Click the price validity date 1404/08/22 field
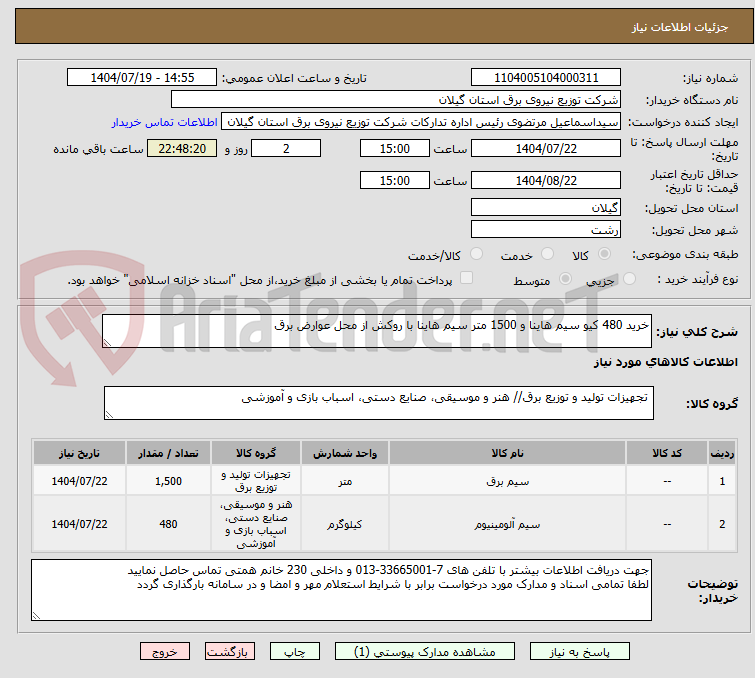This screenshot has height=678, width=755. [x=546, y=181]
